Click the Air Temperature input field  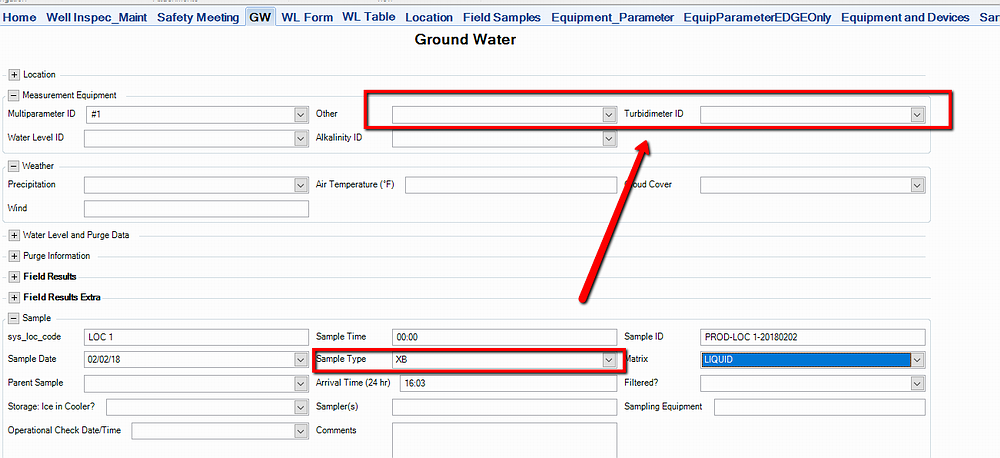pos(510,185)
